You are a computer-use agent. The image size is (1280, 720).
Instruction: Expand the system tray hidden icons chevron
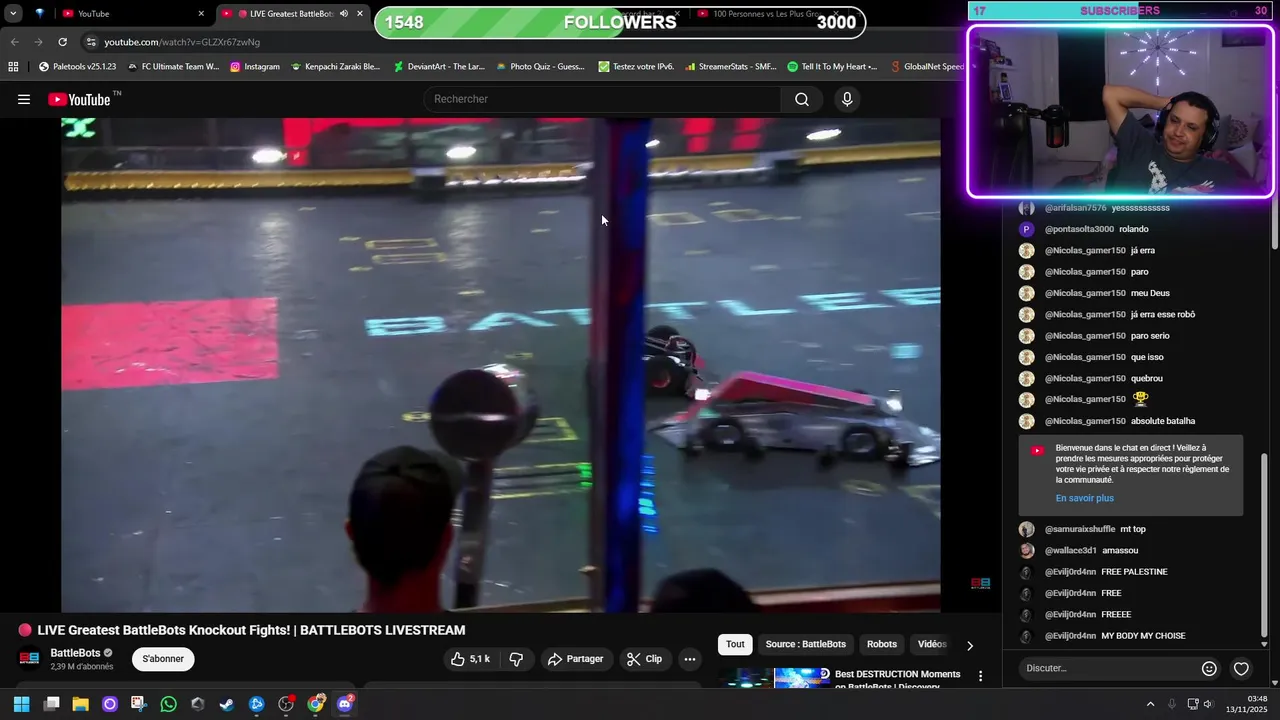(x=1150, y=704)
